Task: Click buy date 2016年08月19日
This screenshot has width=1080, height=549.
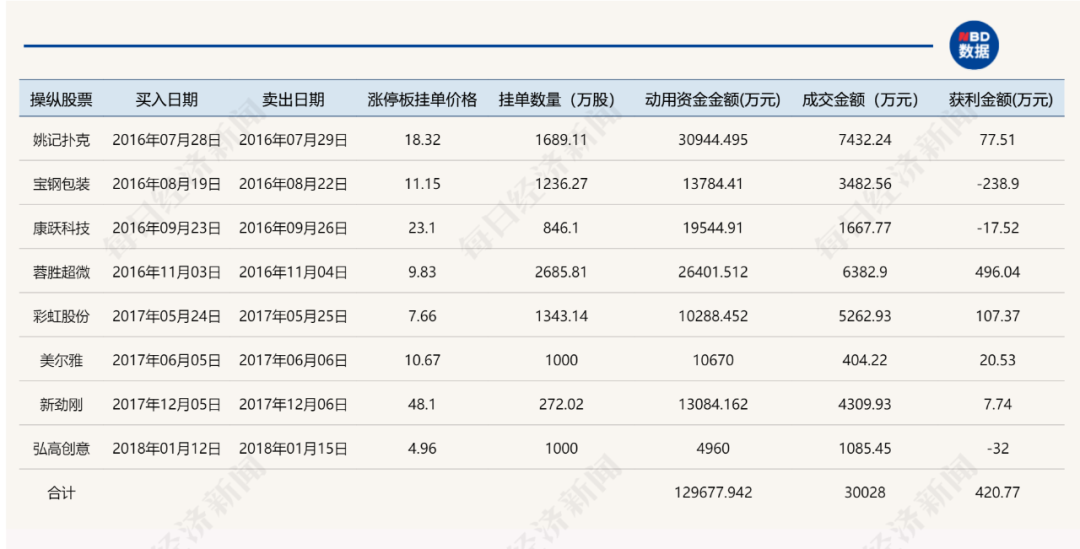Action: point(167,184)
